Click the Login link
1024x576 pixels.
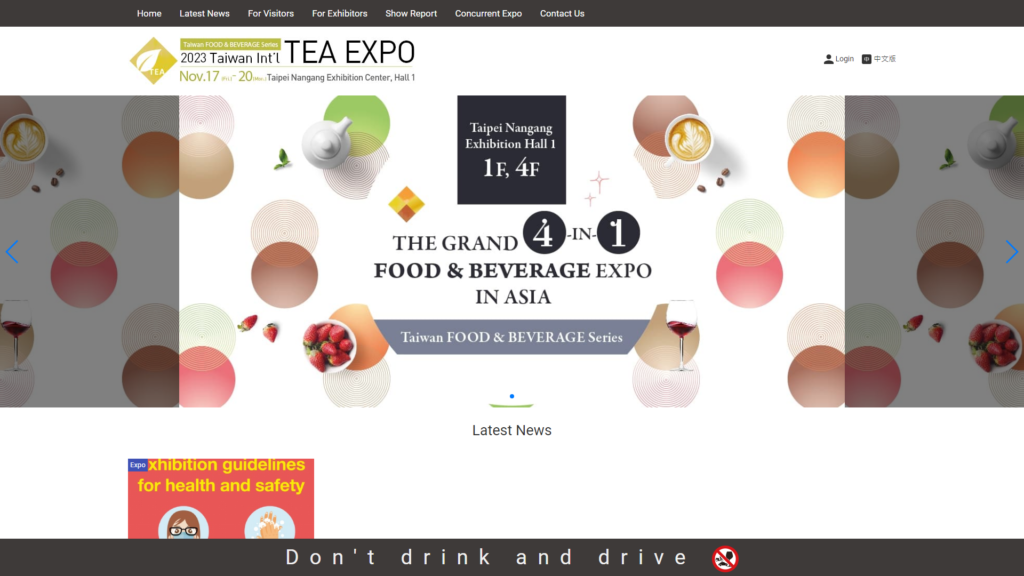point(845,59)
